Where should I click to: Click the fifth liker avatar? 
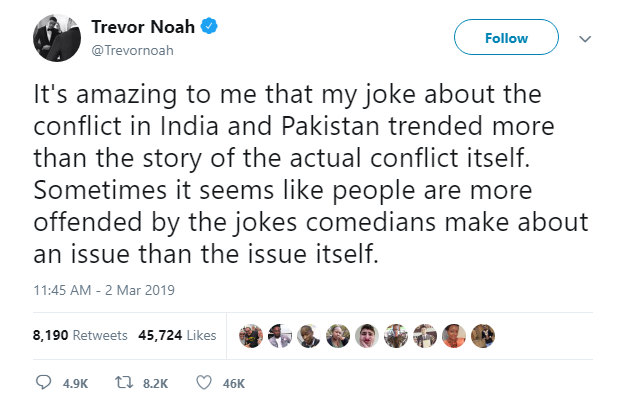click(x=367, y=336)
